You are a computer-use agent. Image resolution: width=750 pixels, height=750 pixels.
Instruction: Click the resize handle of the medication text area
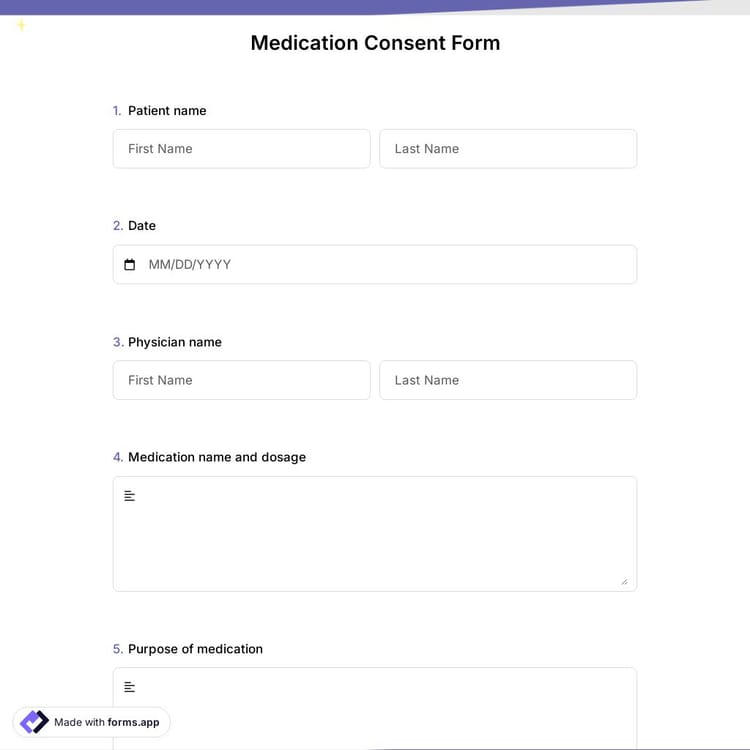click(x=625, y=581)
